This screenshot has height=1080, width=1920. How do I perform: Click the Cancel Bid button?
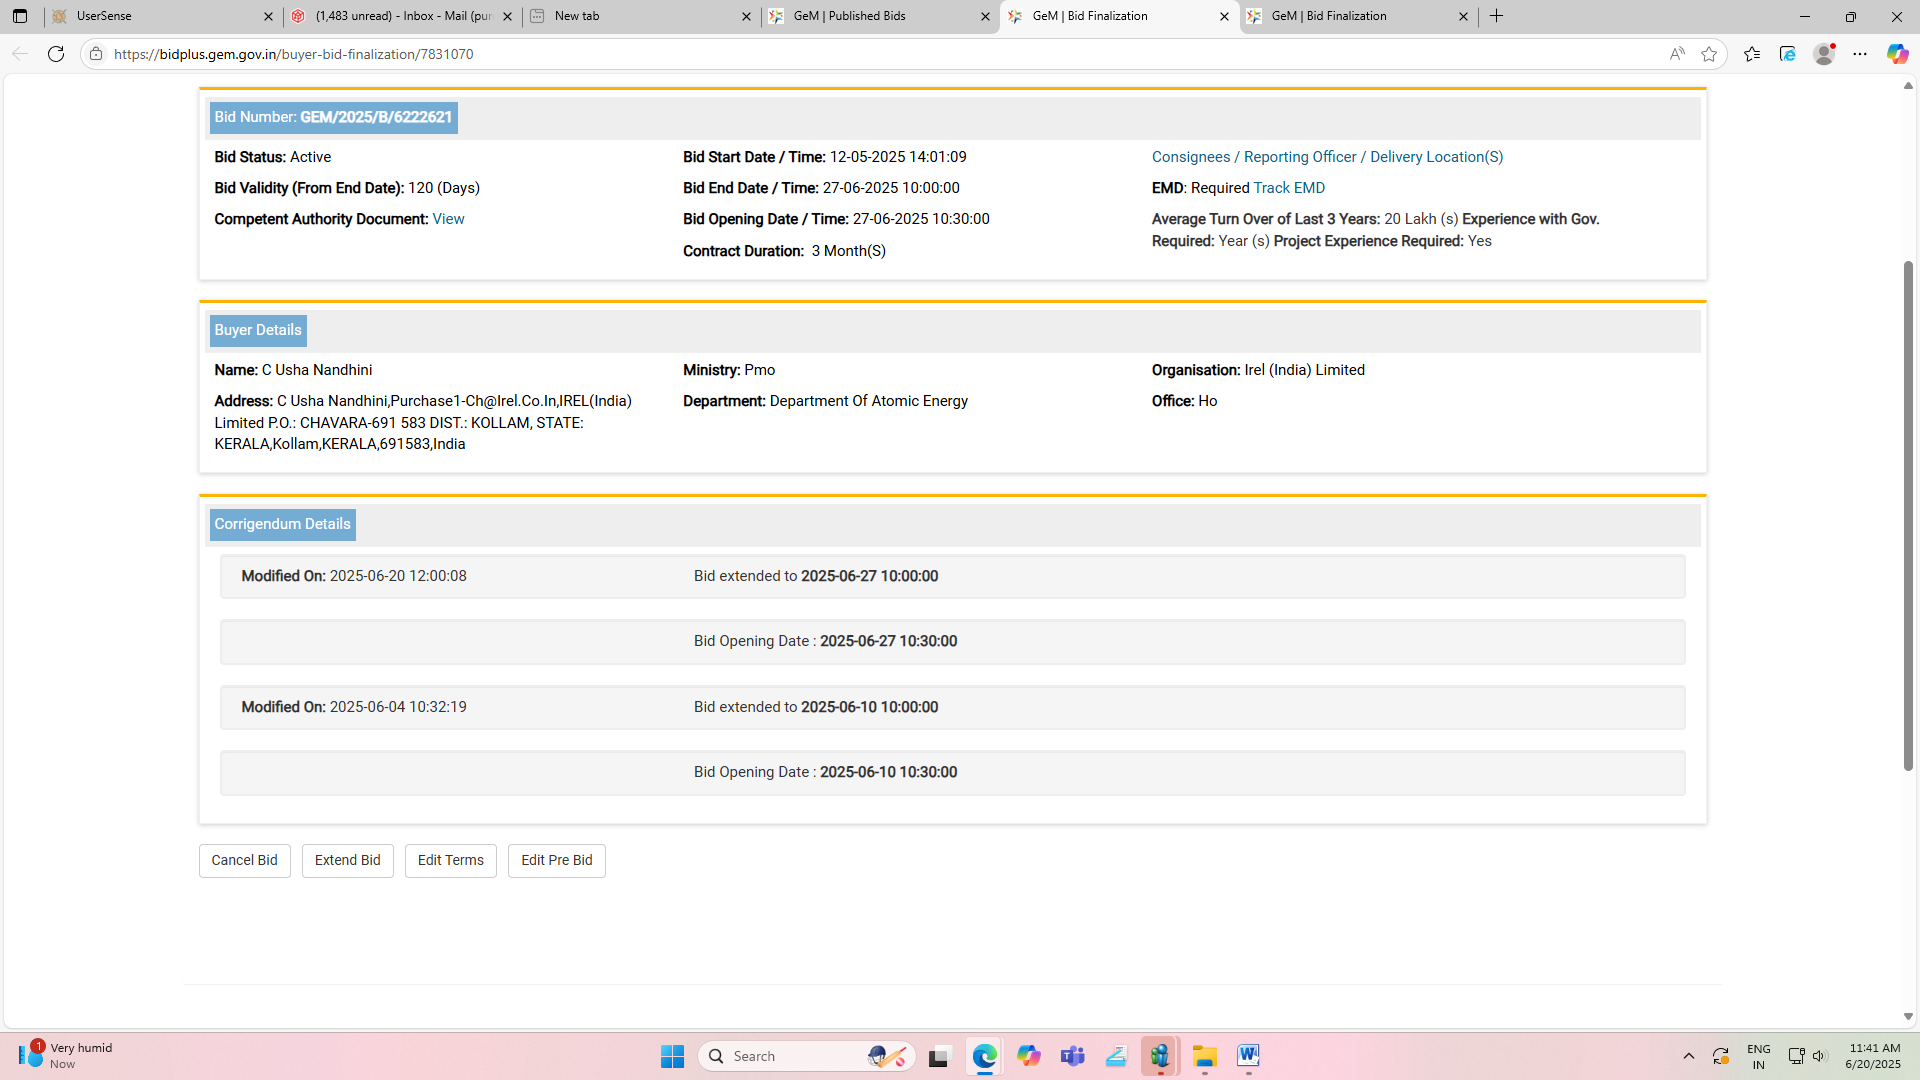(x=245, y=860)
